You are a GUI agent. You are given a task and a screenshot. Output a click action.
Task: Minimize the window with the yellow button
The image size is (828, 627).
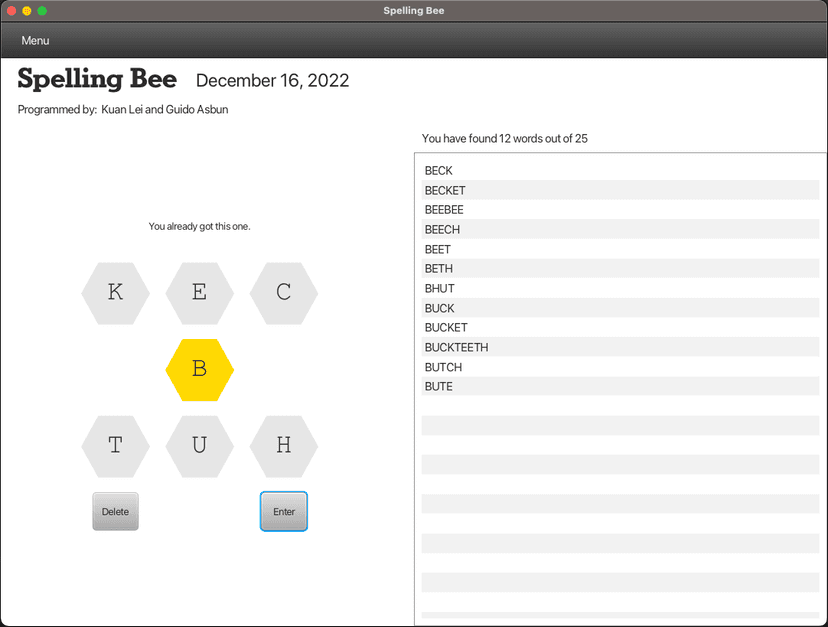[26, 11]
